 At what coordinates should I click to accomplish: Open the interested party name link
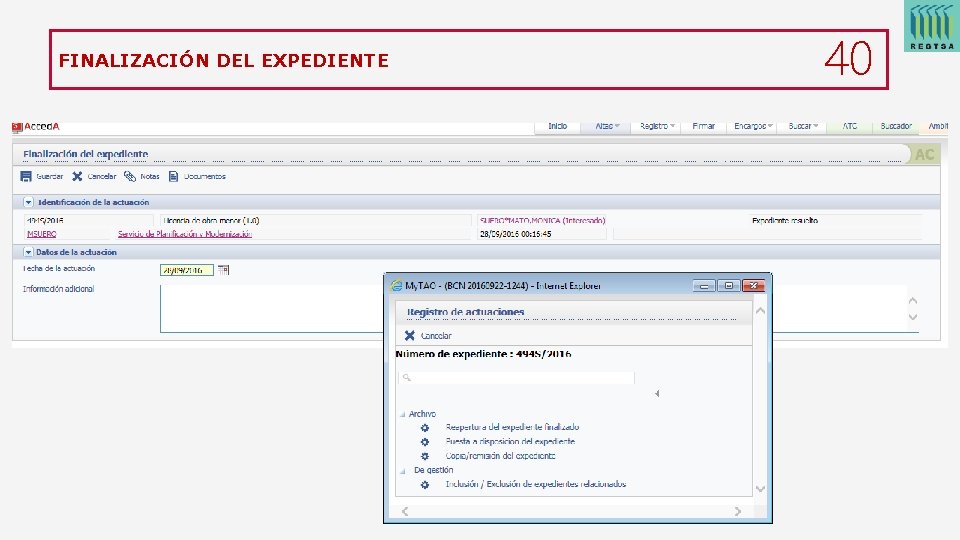coord(542,220)
